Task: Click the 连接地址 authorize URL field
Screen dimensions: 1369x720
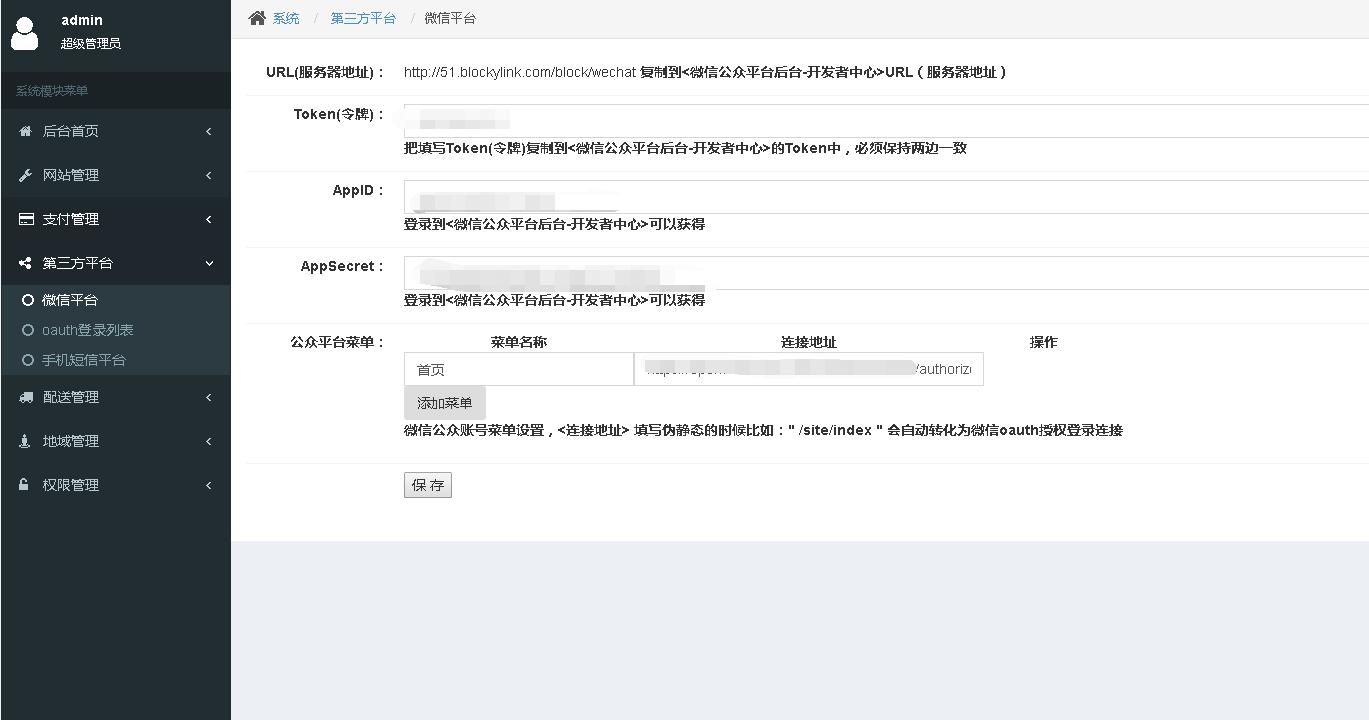Action: tap(809, 369)
